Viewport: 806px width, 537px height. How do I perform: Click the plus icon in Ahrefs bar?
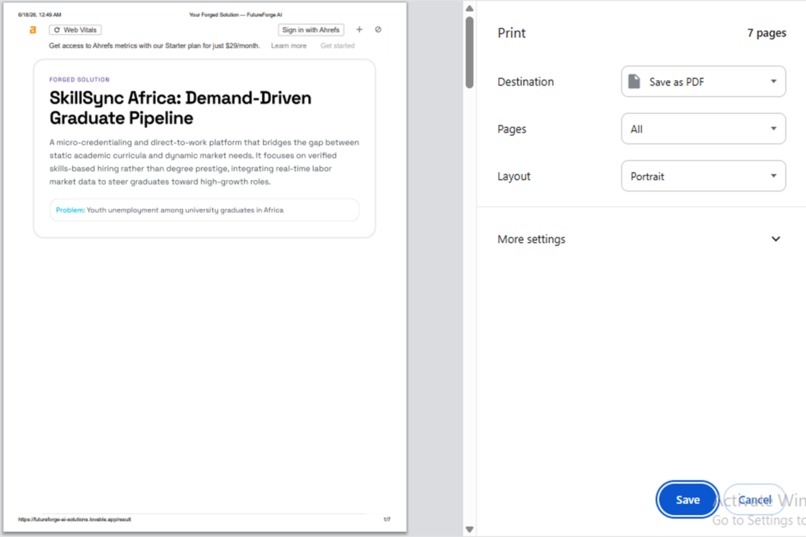[x=359, y=29]
